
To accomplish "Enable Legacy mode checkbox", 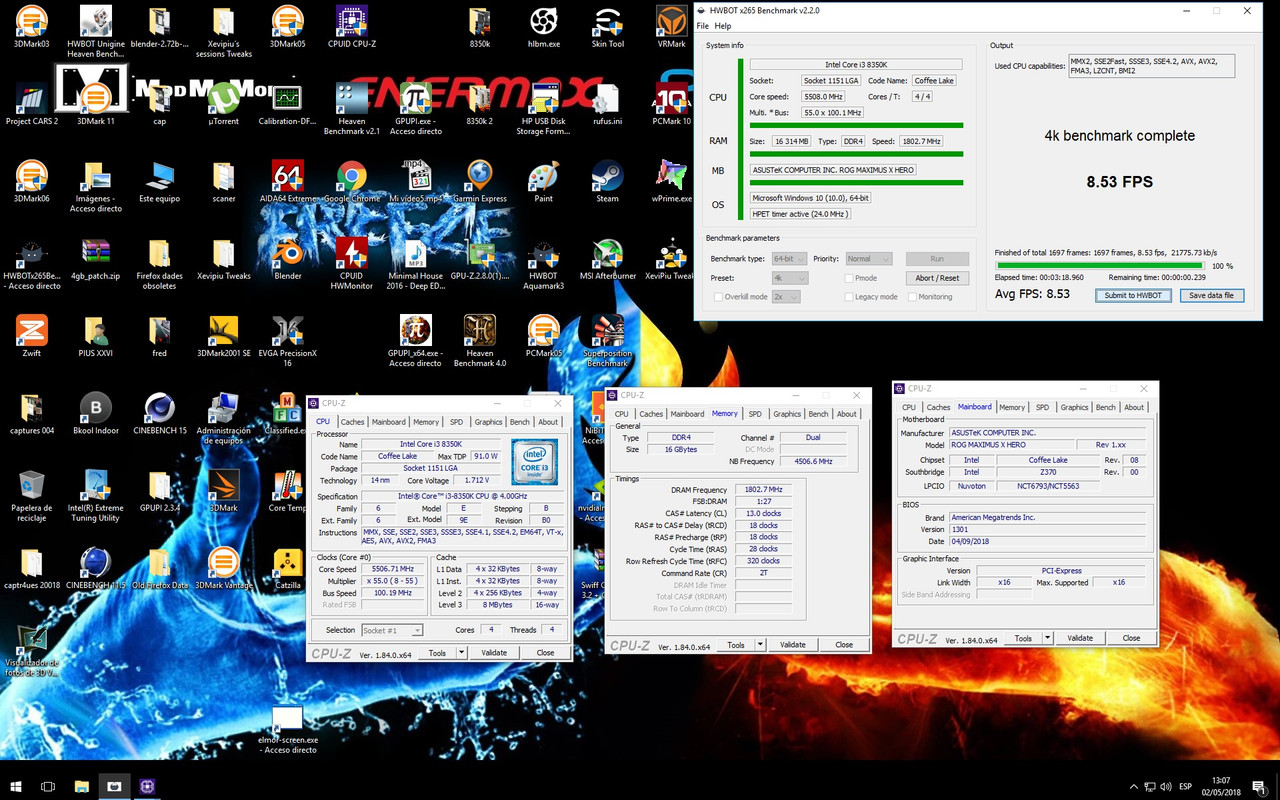I will pyautogui.click(x=849, y=297).
